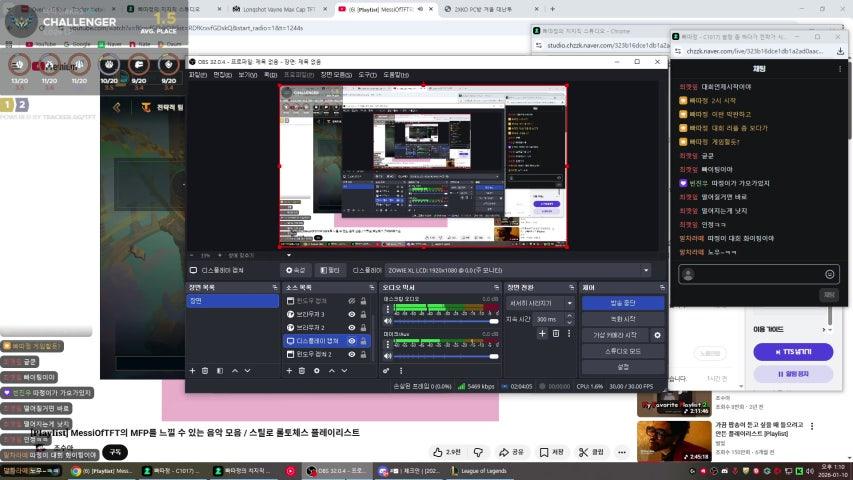Expand the display selection dropdown
Viewport: 853px width, 480px height.
click(646, 270)
